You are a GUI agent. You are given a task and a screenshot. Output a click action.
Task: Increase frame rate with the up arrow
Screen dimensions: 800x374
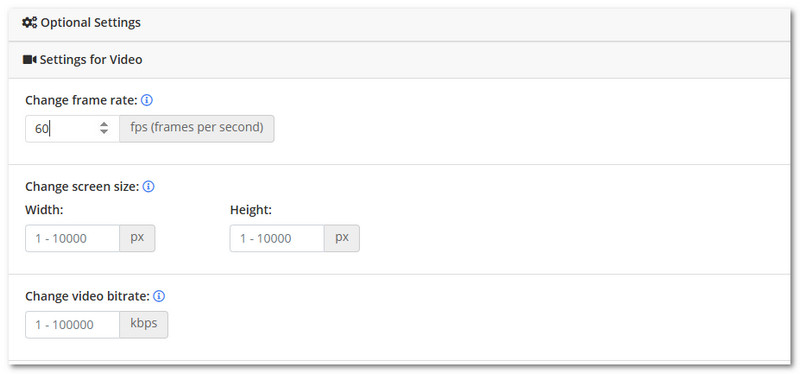point(104,124)
